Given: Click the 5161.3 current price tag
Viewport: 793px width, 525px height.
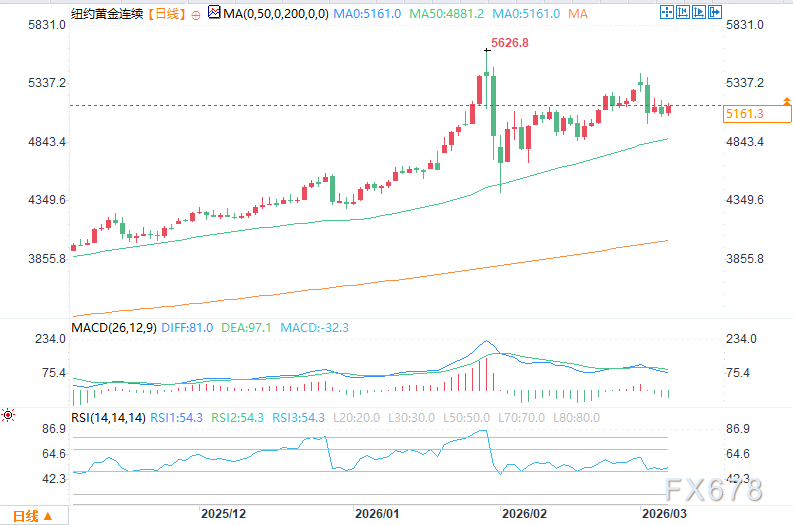Looking at the screenshot, I should (x=743, y=114).
